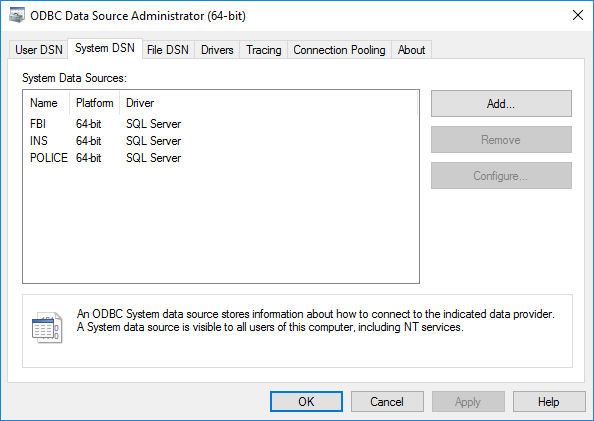594x421 pixels.
Task: Click the Platform column header
Action: [x=95, y=103]
